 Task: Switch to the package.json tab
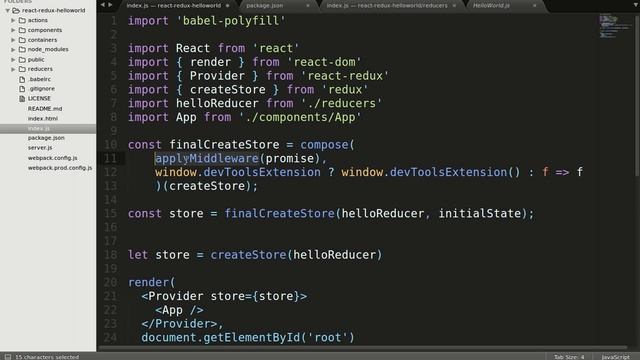(x=264, y=6)
